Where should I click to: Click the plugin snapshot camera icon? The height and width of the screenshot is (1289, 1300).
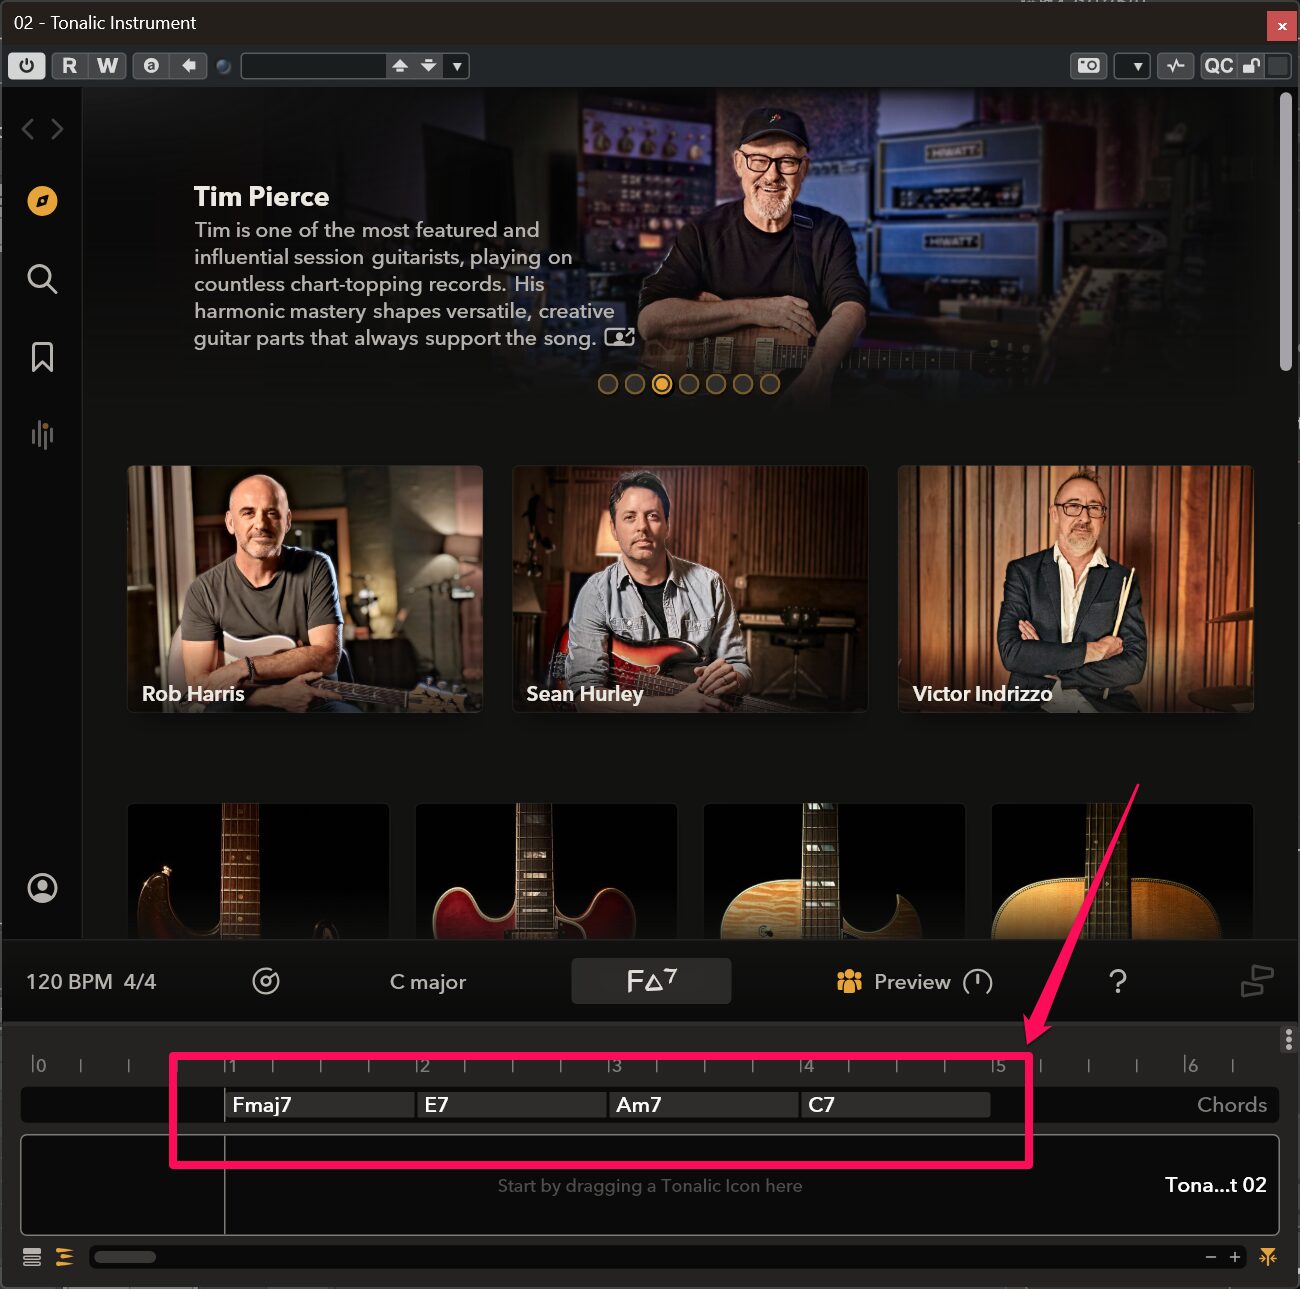tap(1089, 66)
